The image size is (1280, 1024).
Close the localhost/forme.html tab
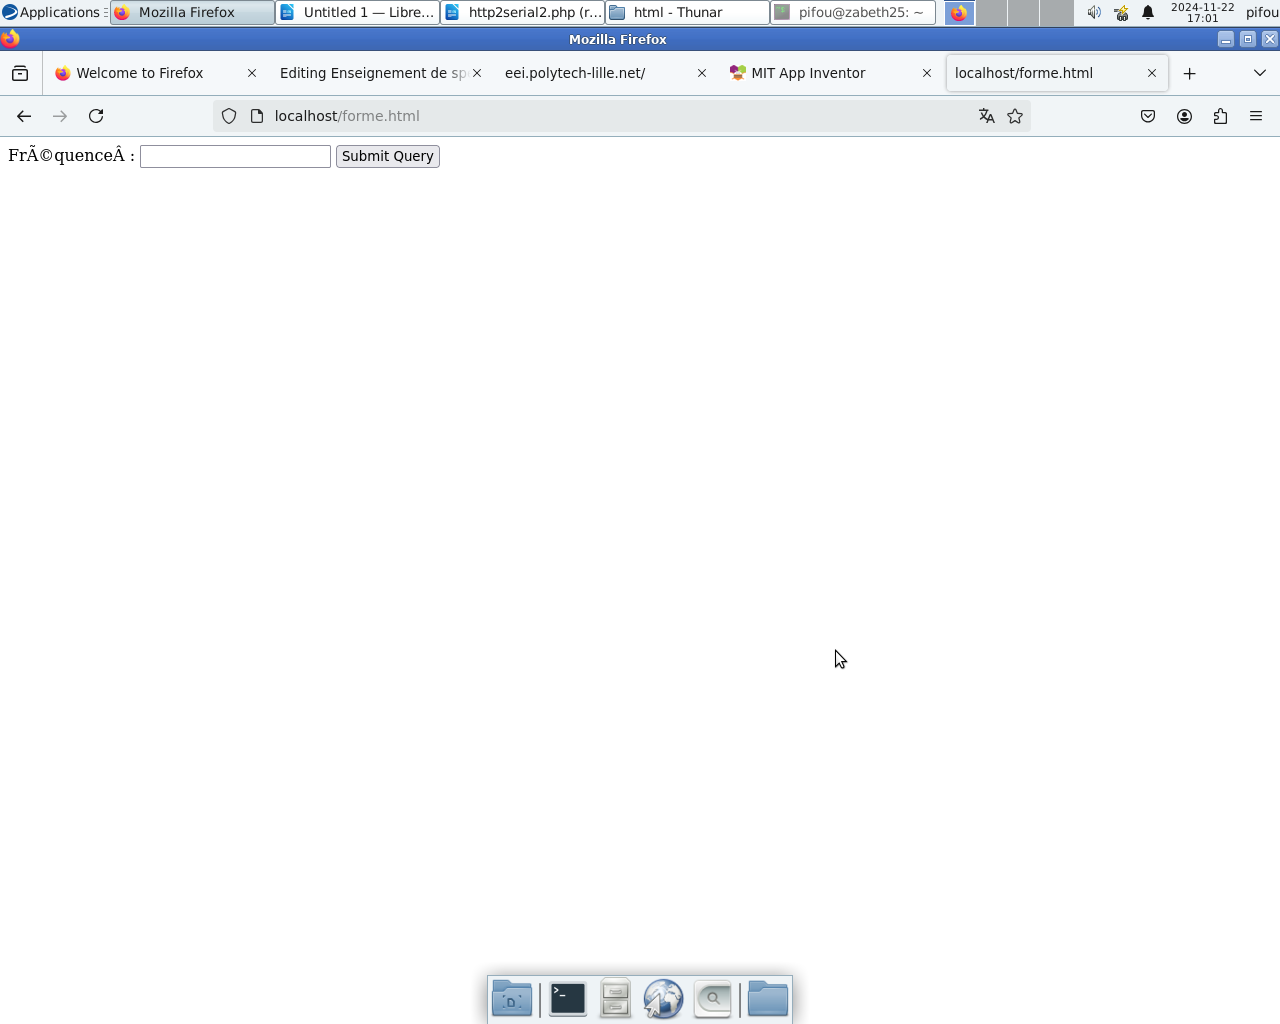click(x=1152, y=73)
